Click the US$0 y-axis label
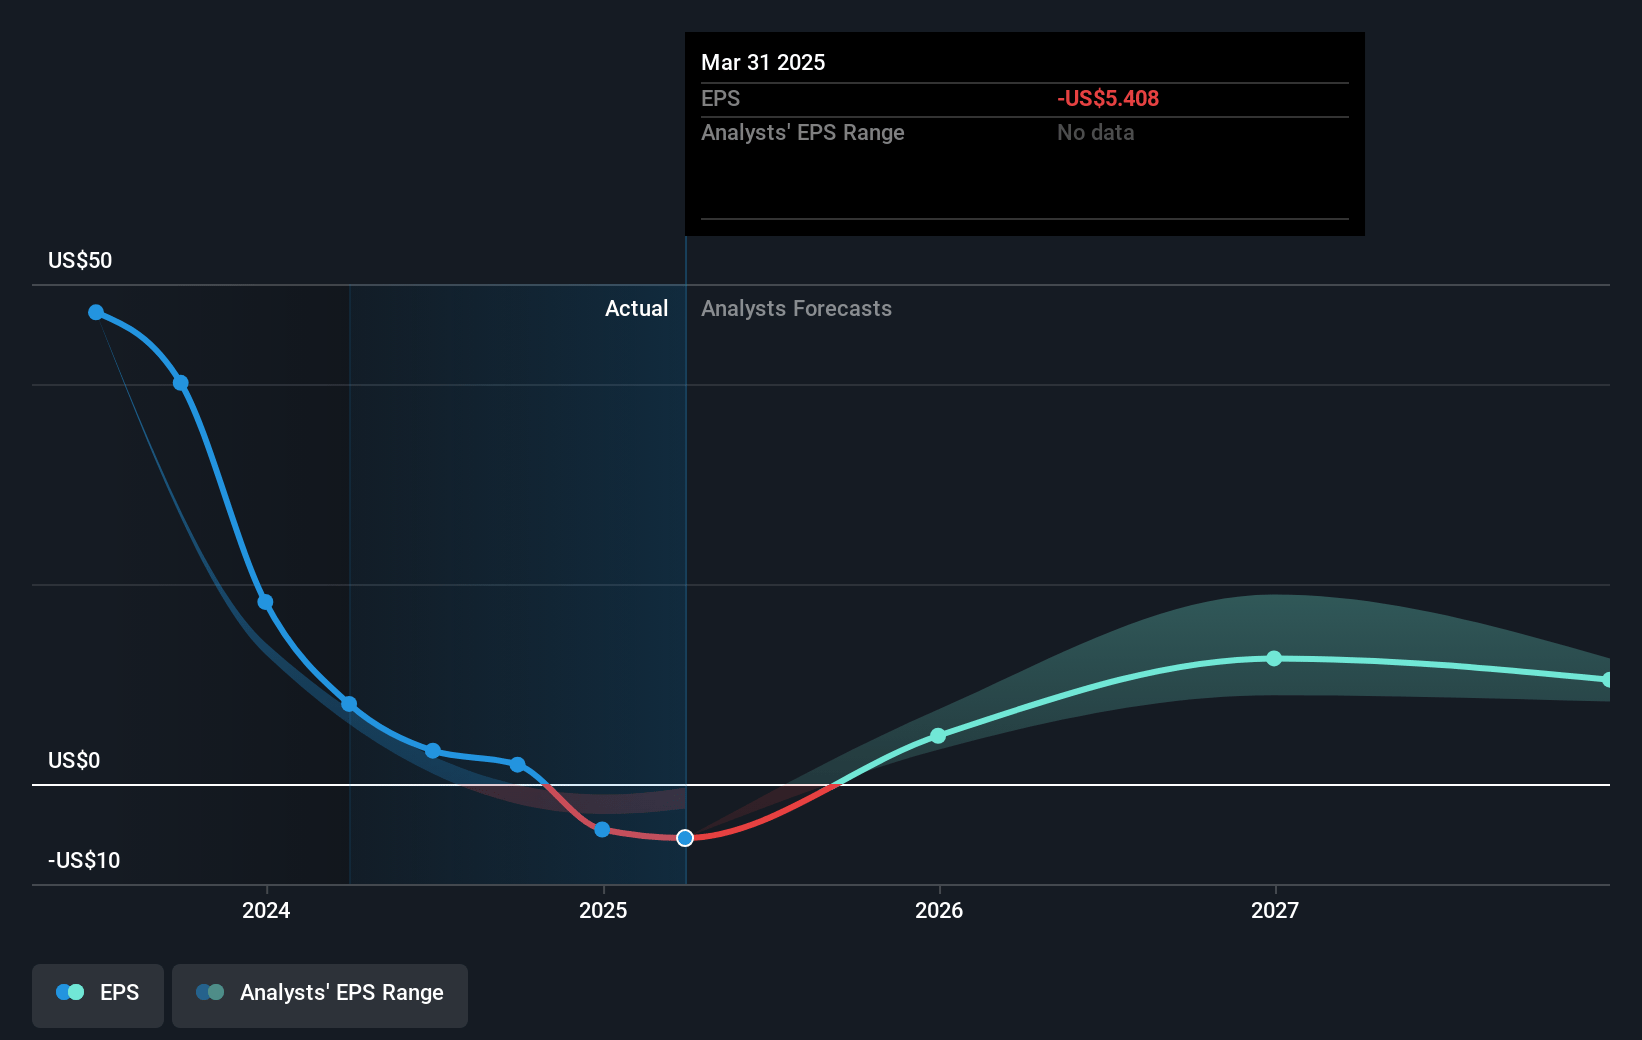This screenshot has height=1040, width=1642. click(x=74, y=760)
